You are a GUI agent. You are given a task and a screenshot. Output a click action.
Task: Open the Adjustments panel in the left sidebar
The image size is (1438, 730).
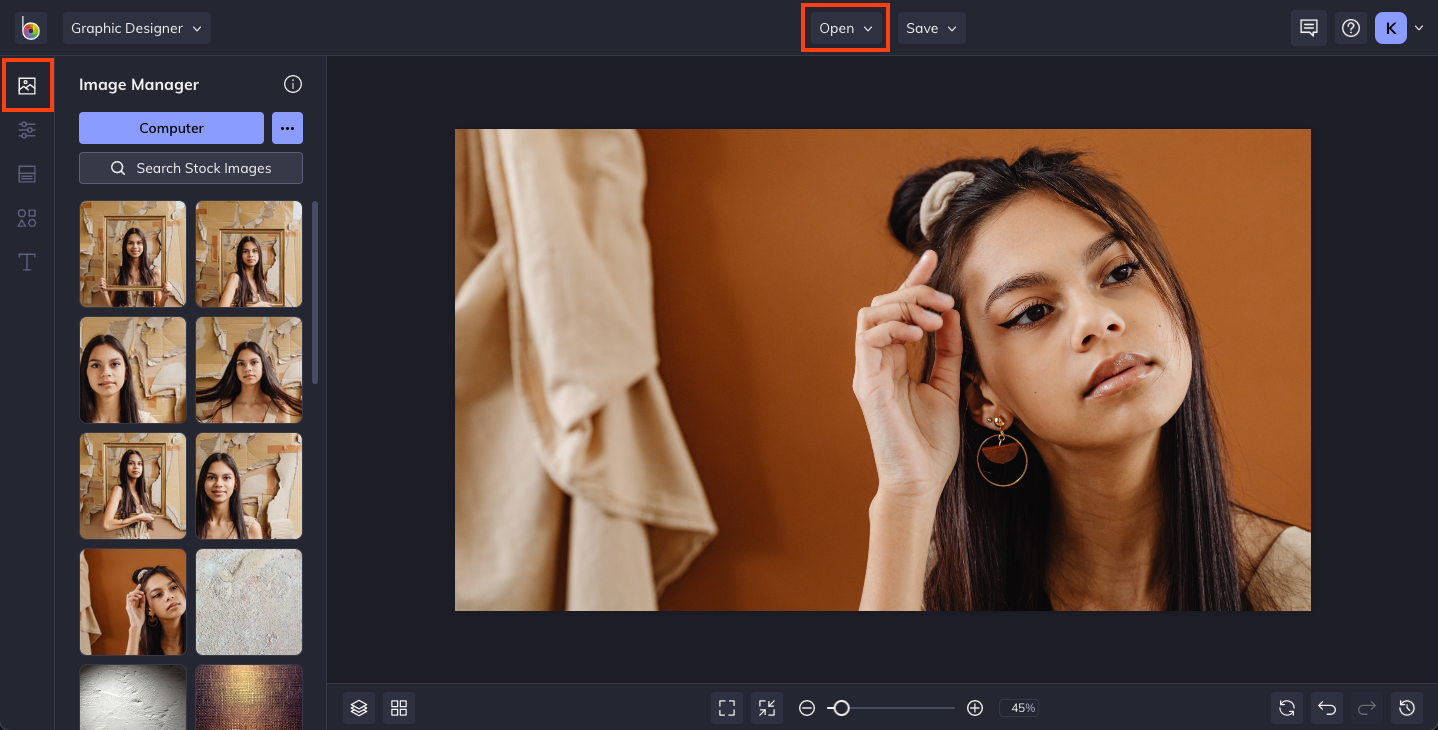(27, 130)
